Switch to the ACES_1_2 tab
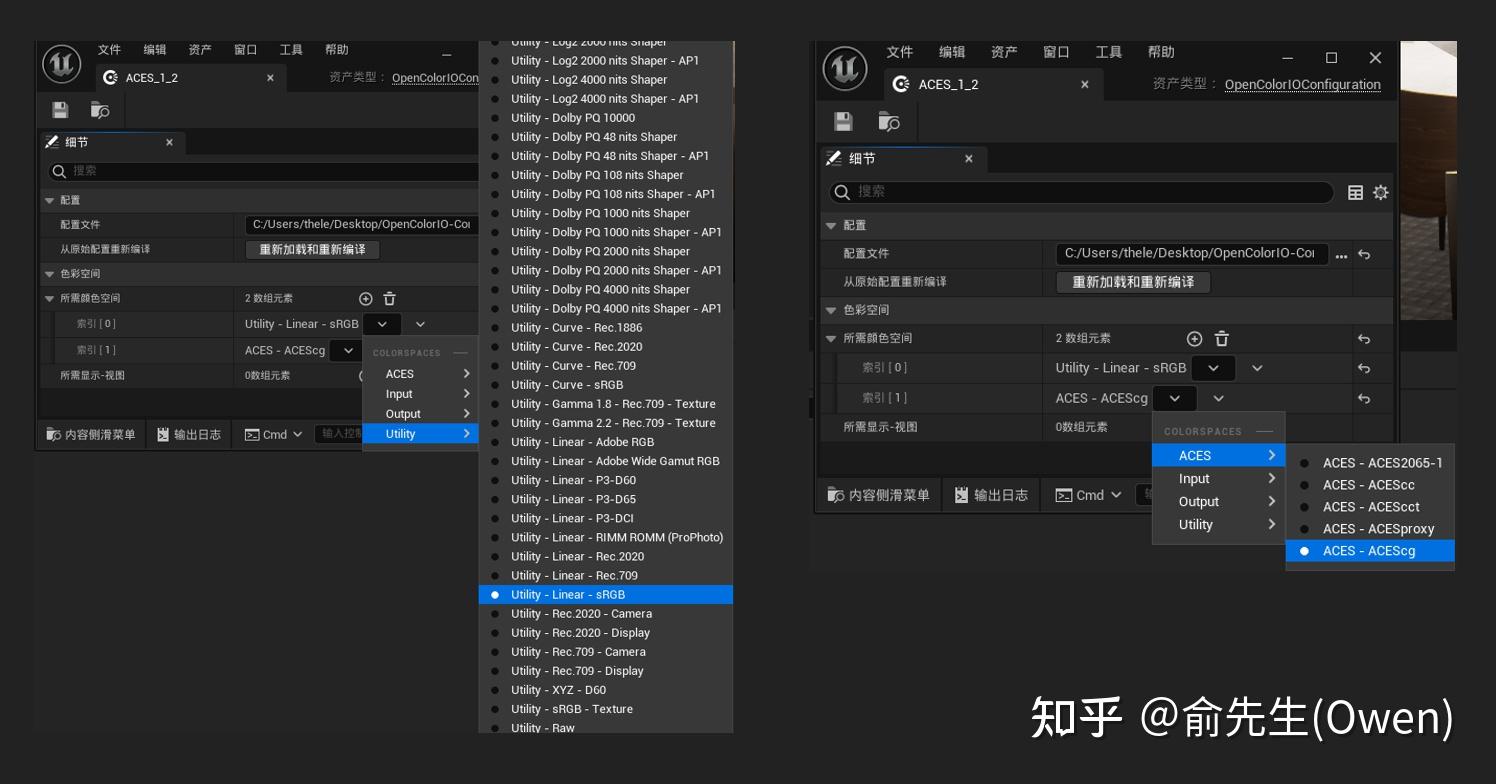Viewport: 1496px width, 784px height. click(948, 85)
